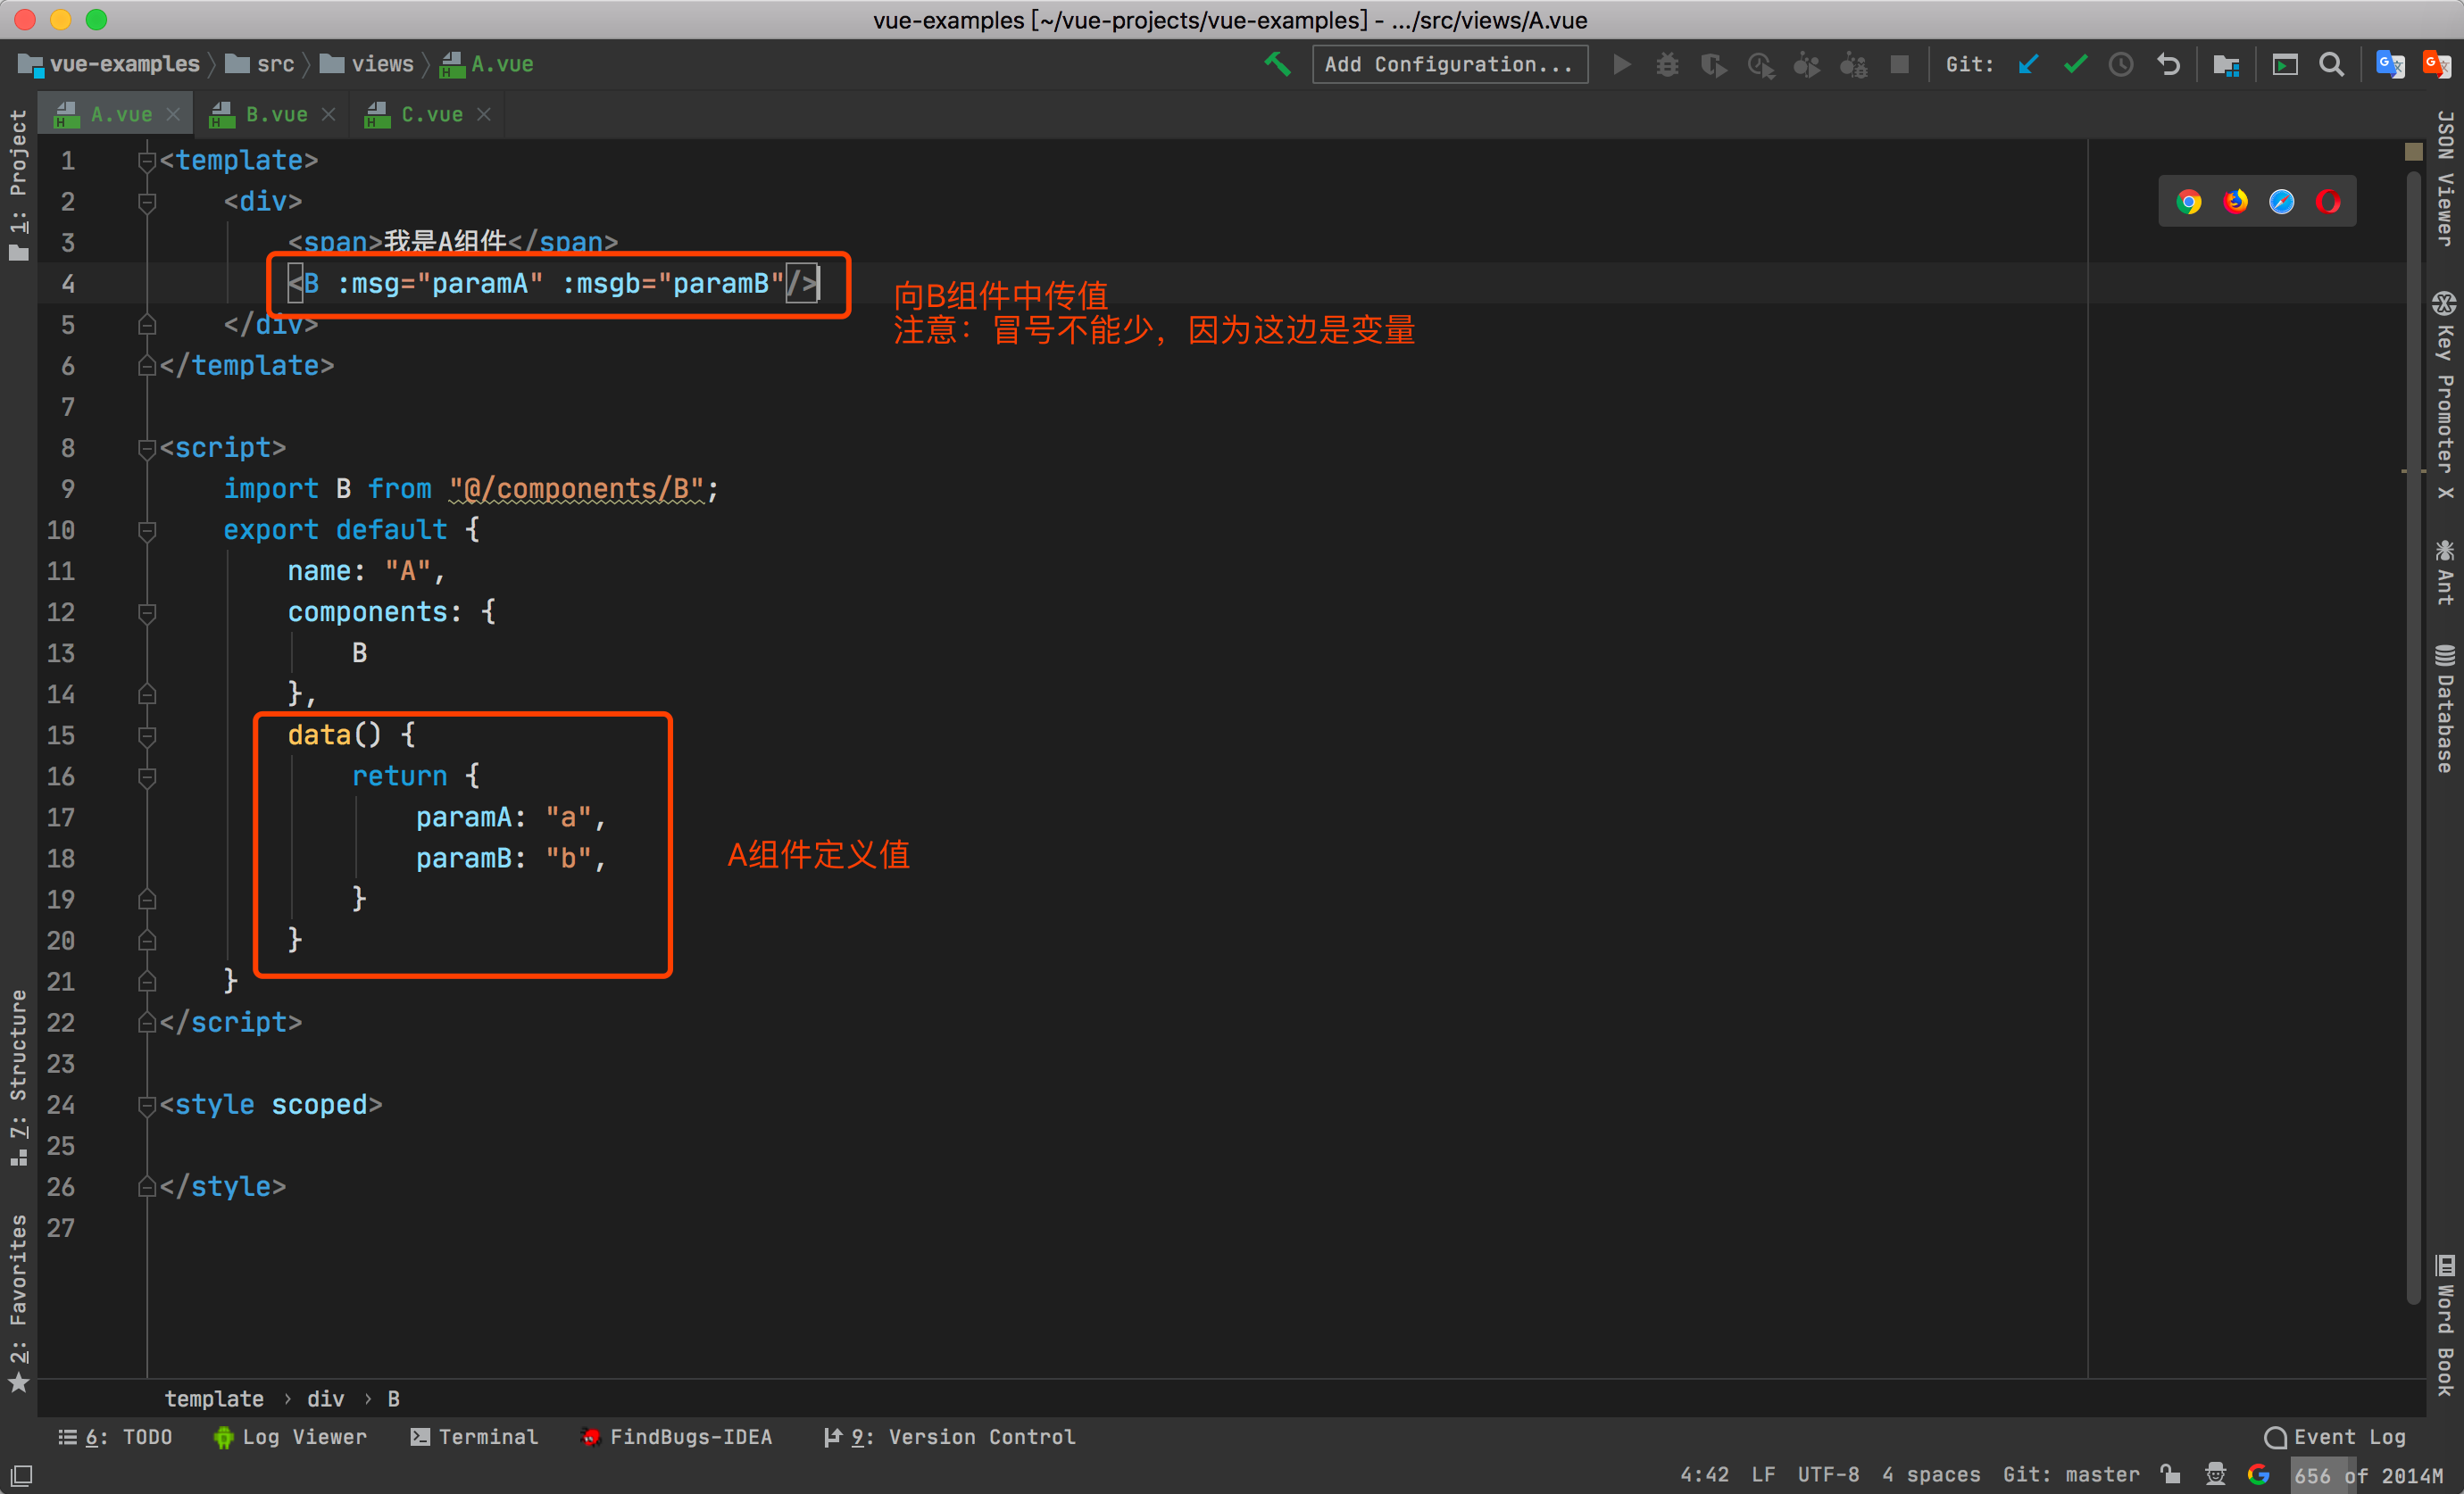Open in Chrome browser icon
2464x1494 pixels.
(2189, 202)
